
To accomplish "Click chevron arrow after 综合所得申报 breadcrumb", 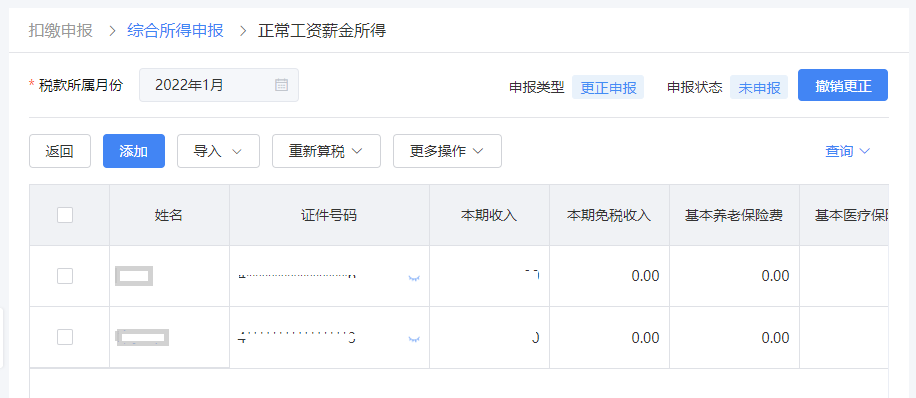I will 244,31.
